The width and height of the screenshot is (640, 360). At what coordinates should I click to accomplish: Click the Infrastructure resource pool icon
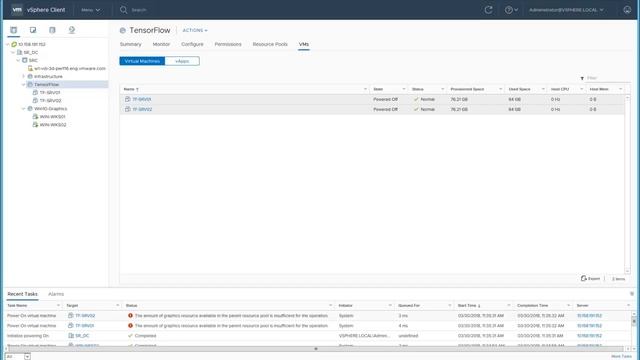[30, 76]
